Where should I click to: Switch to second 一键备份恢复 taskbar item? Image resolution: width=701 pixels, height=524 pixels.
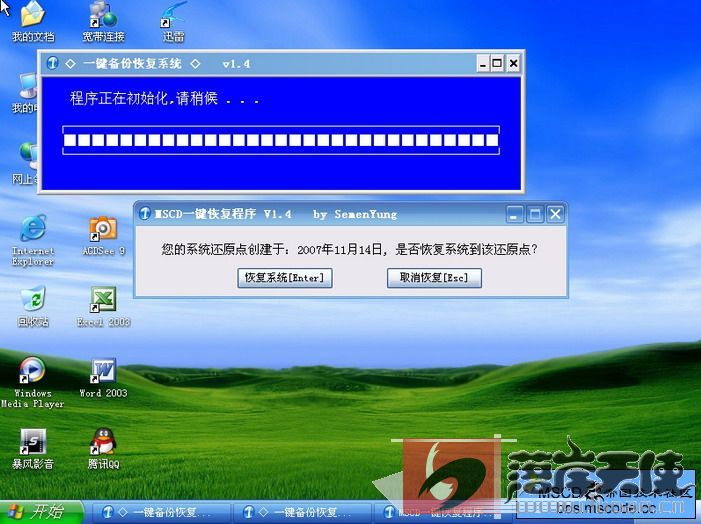(302, 512)
